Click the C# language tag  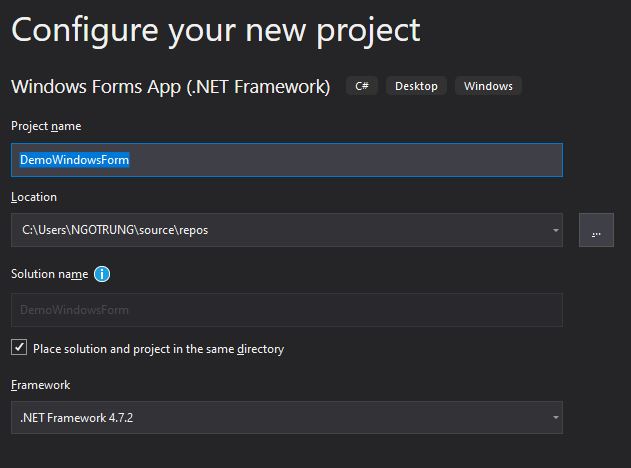[361, 86]
